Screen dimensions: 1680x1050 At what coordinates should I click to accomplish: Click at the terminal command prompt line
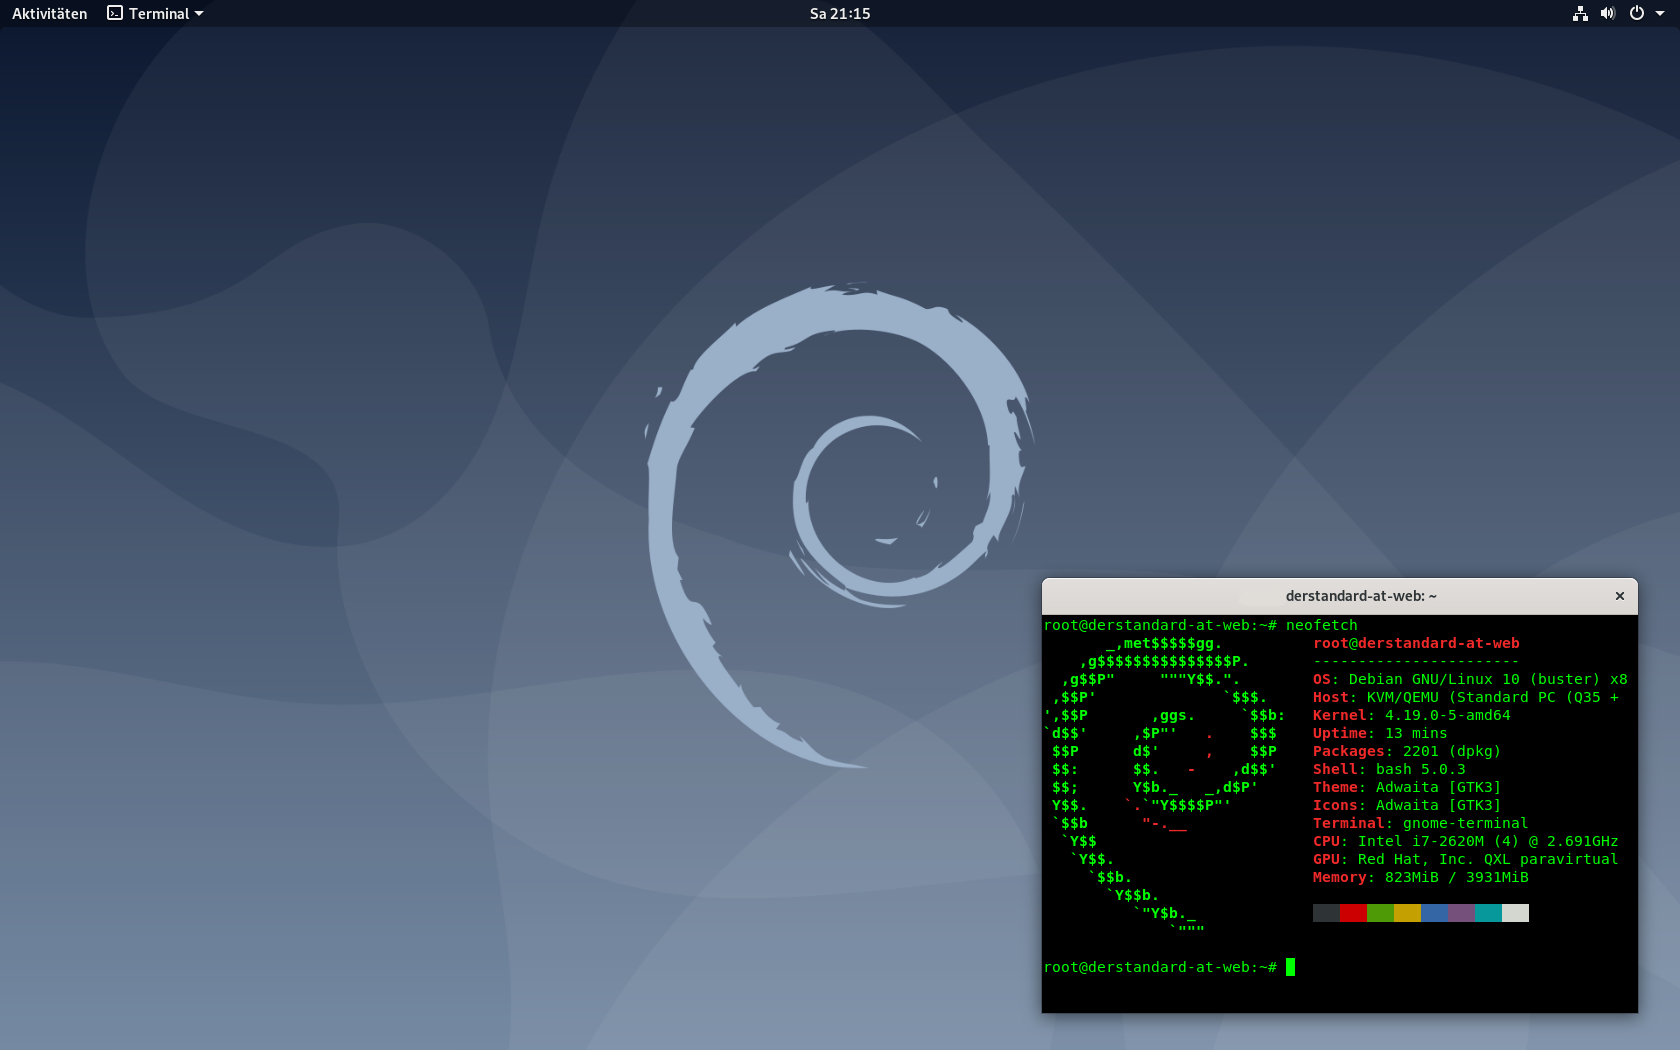pos(1160,967)
